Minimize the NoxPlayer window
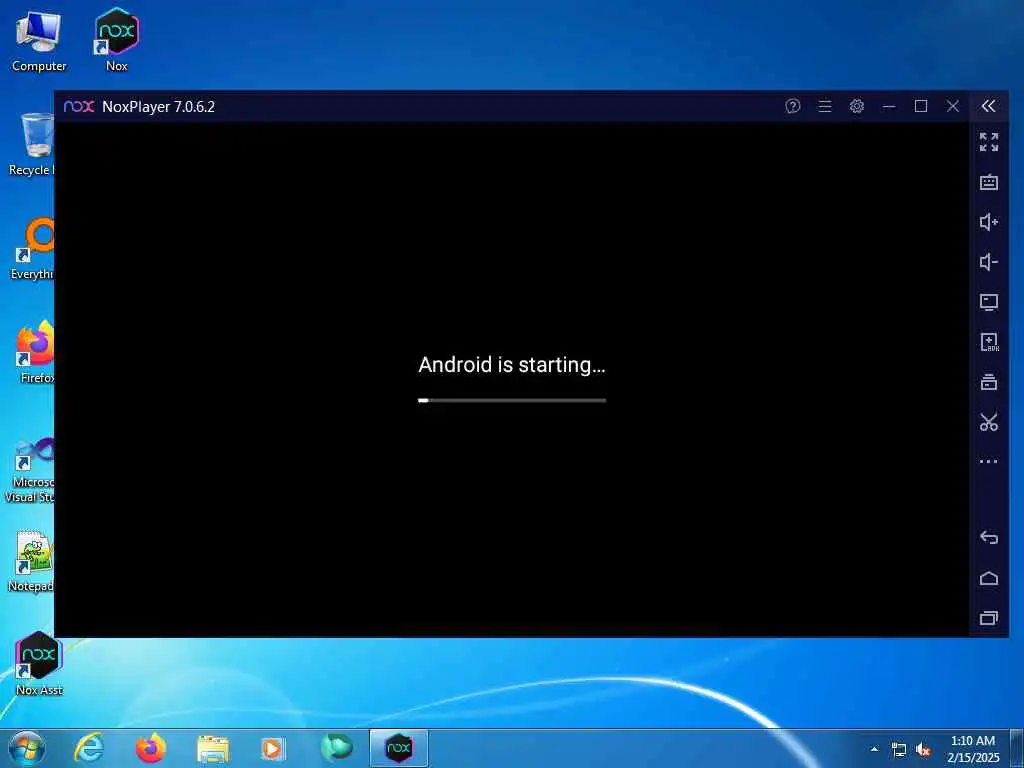The height and width of the screenshot is (768, 1024). pyautogui.click(x=889, y=106)
